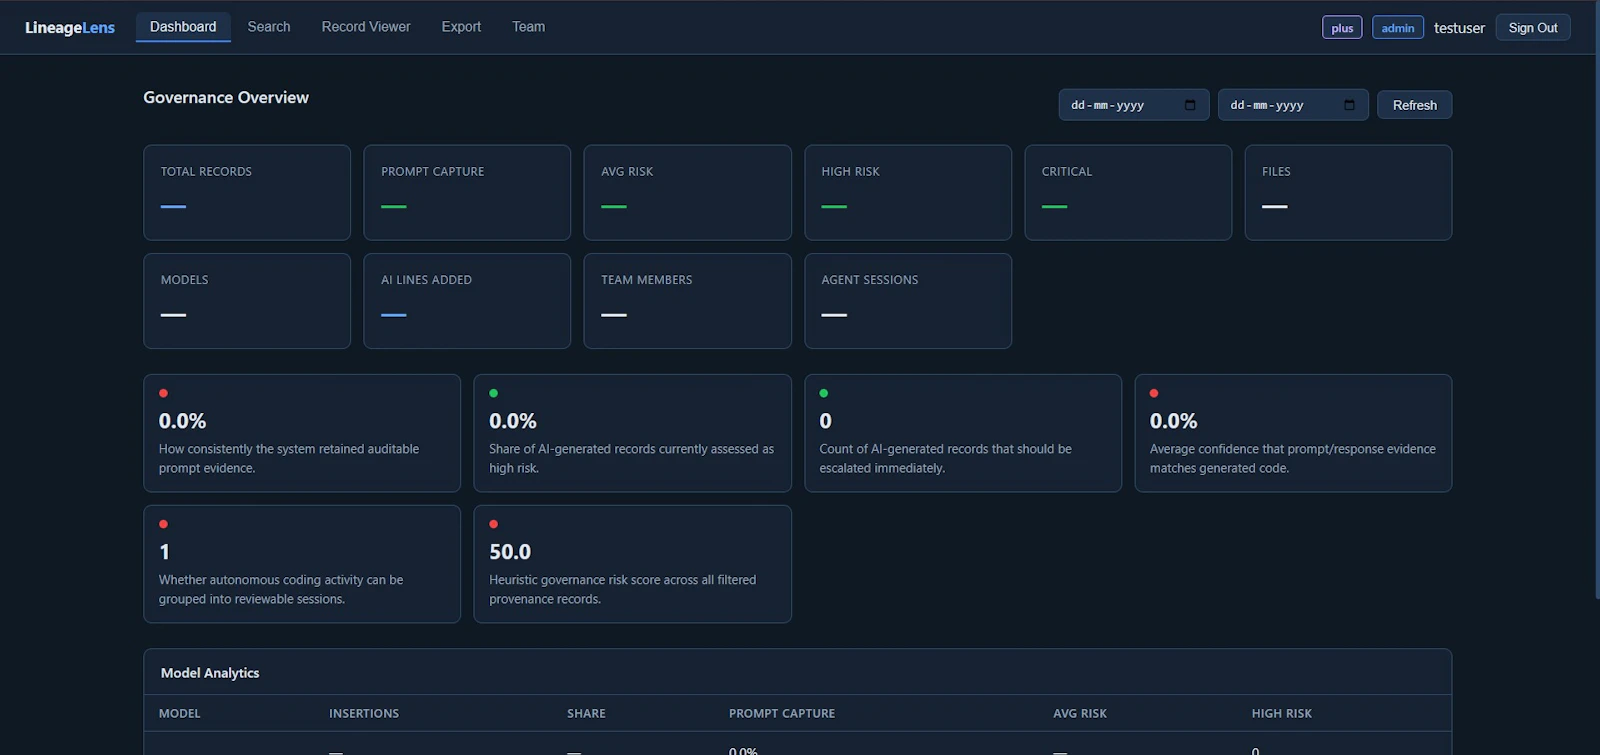
Task: Click the testuser username
Action: (x=1459, y=28)
